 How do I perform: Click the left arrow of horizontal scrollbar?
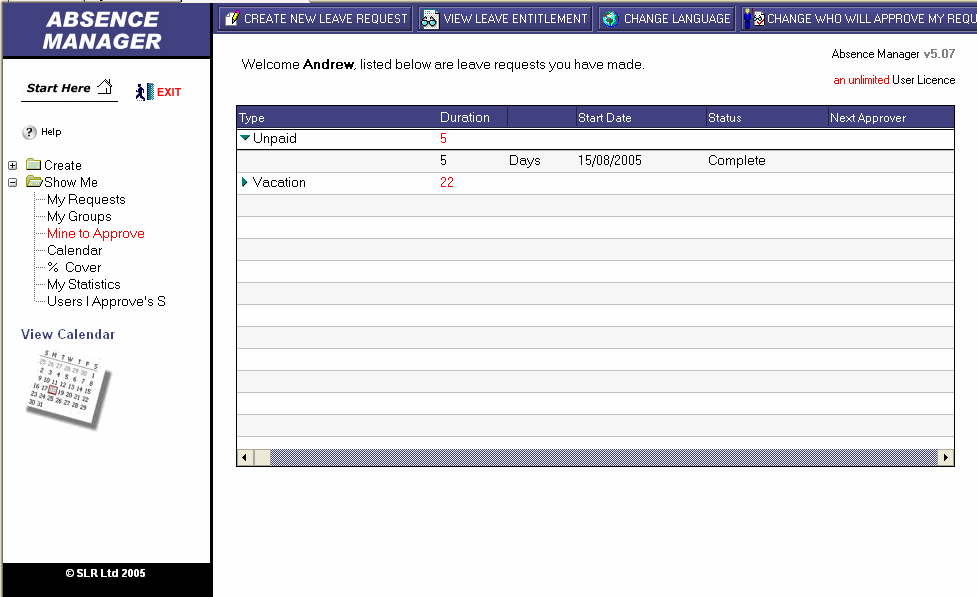[x=244, y=457]
